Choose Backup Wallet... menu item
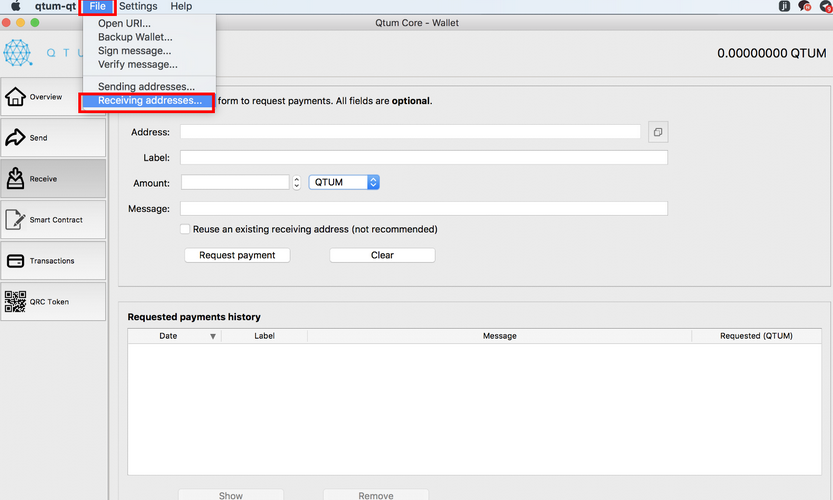 [149, 37]
